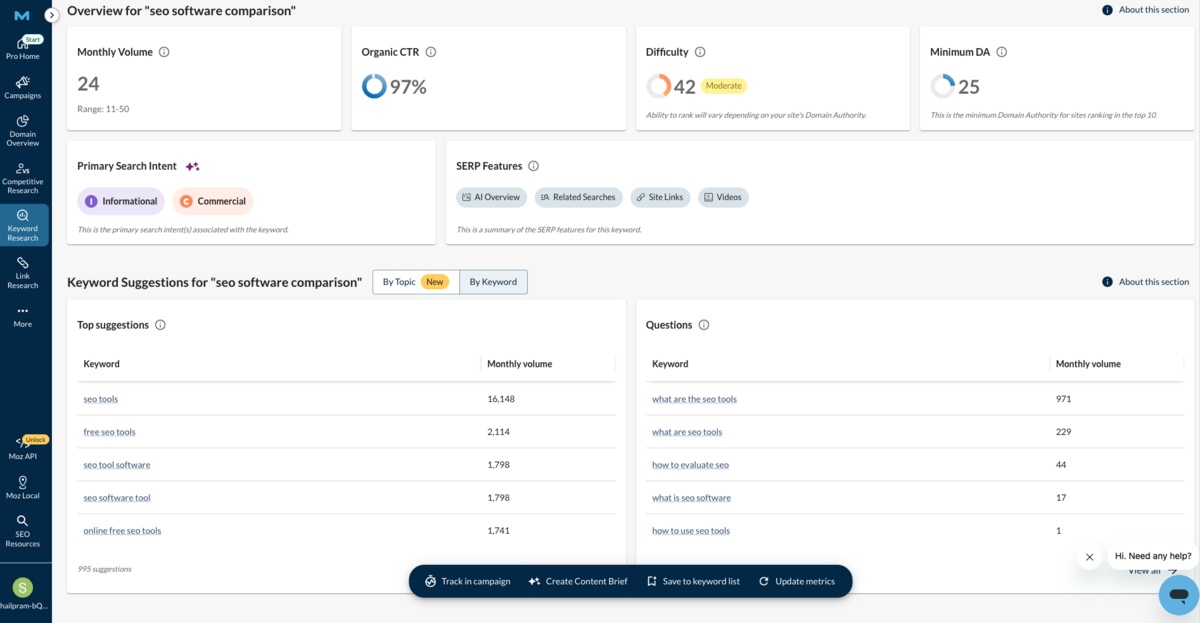Click the Commercial intent tag
Image resolution: width=1200 pixels, height=623 pixels.
pyautogui.click(x=213, y=201)
